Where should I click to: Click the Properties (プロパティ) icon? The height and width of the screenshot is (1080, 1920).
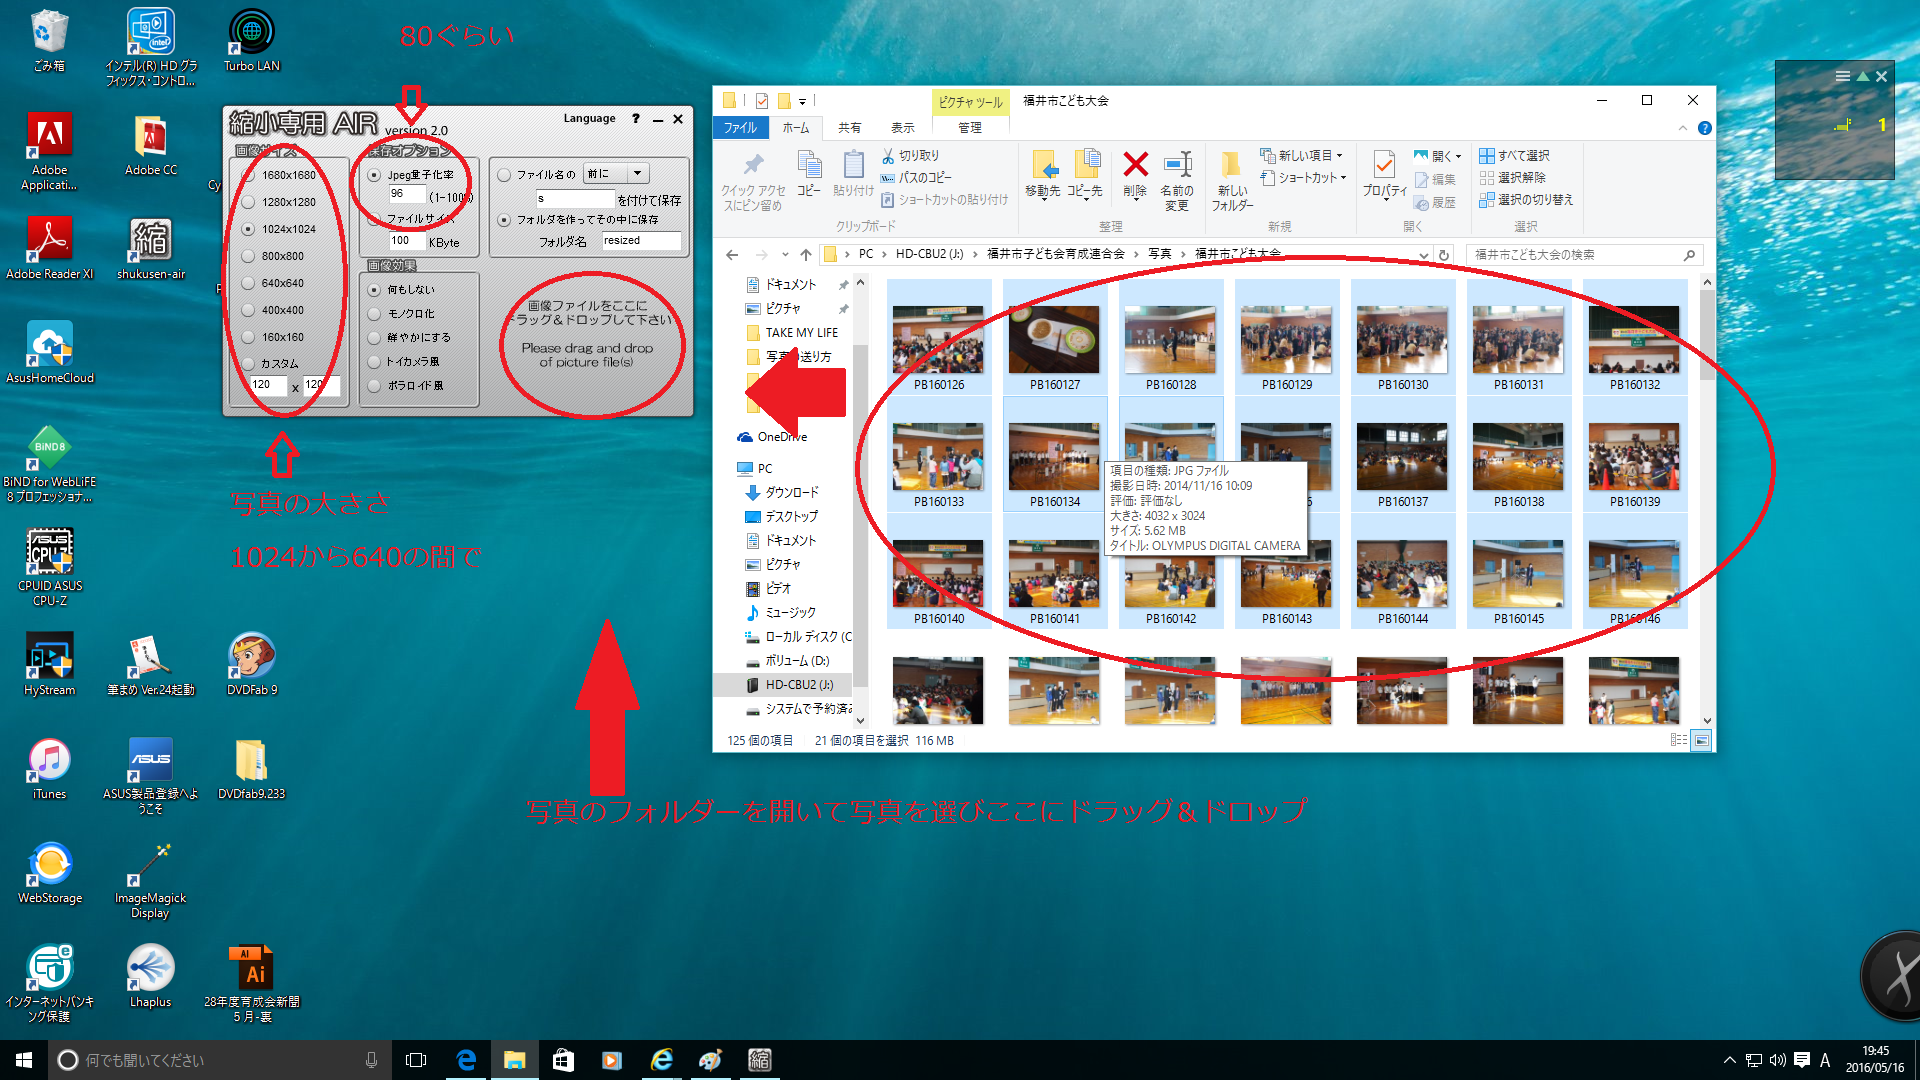(x=1384, y=164)
